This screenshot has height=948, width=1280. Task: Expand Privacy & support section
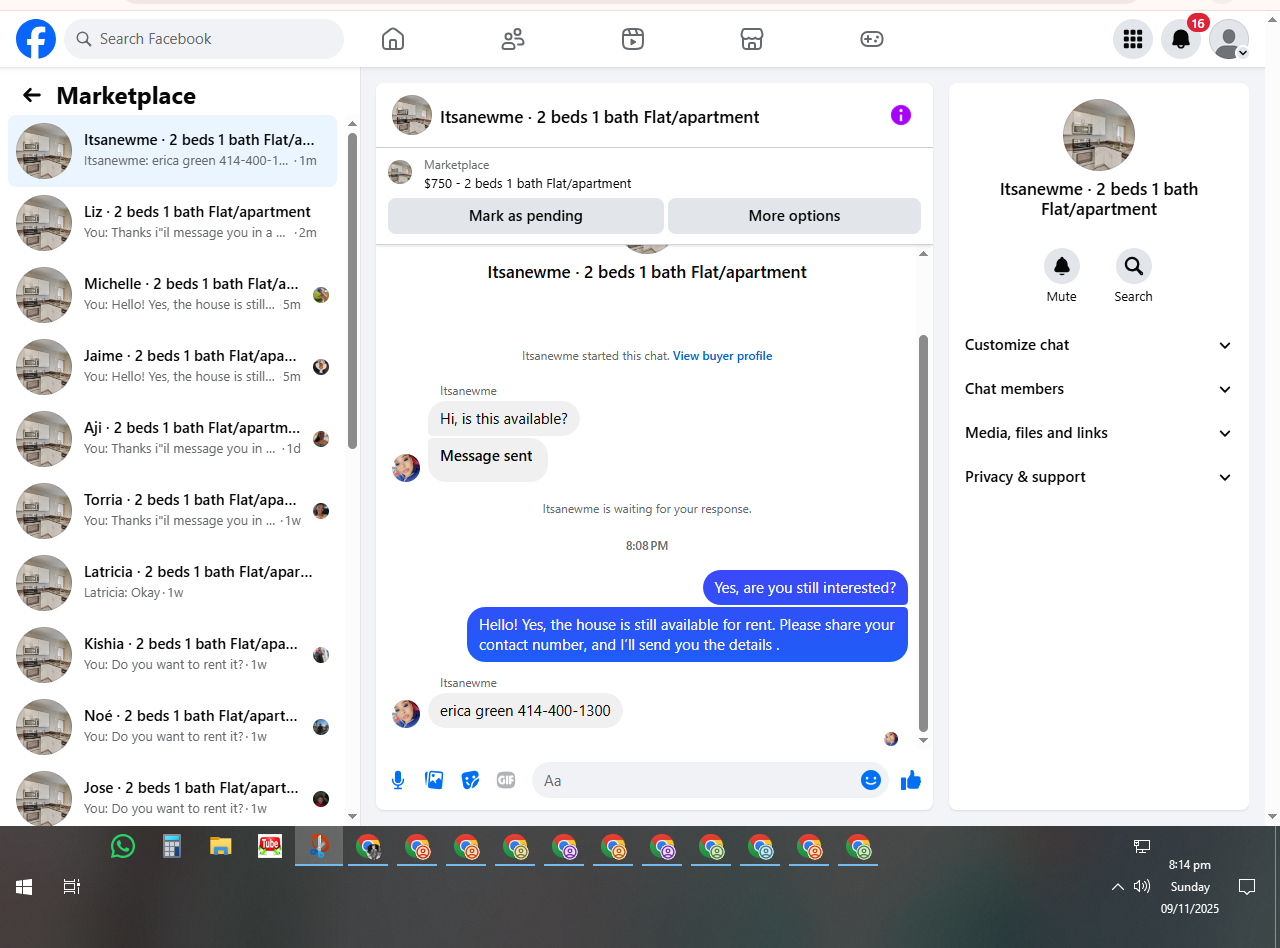(1098, 477)
